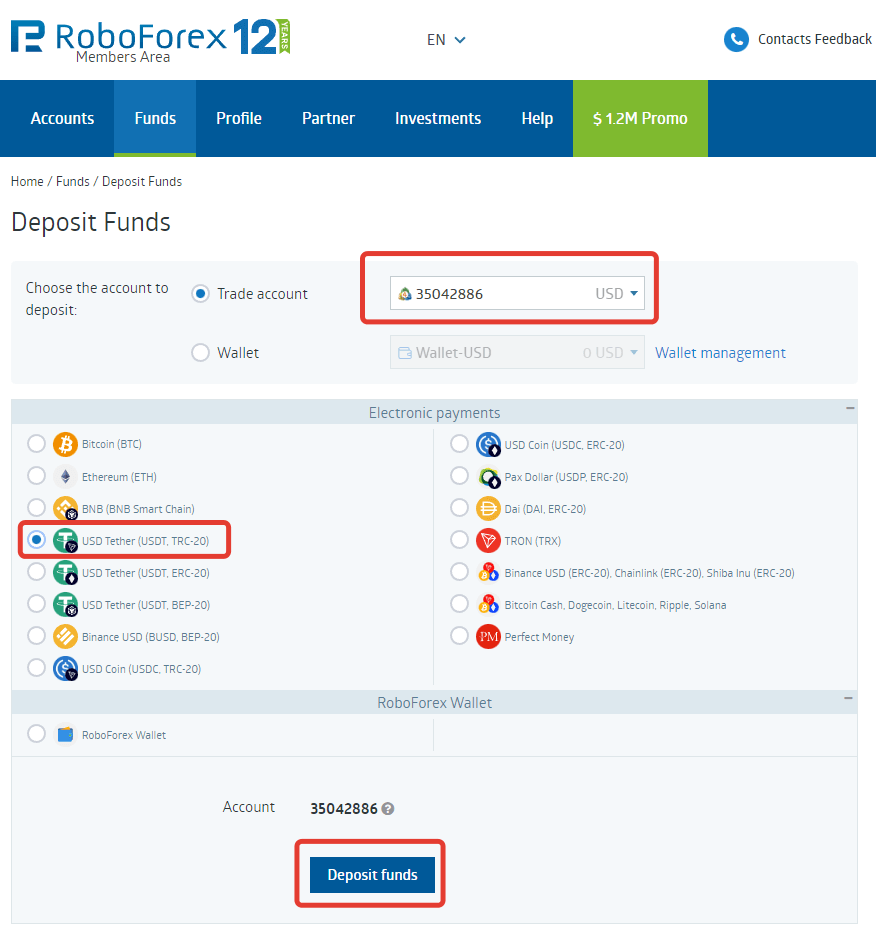Select Perfect Money radio button
Viewport: 876px width, 931px height.
(x=459, y=635)
